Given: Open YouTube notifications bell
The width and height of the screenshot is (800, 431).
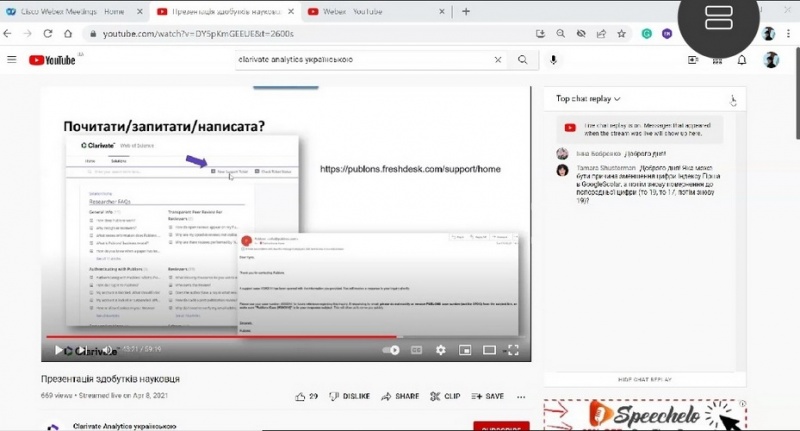Looking at the screenshot, I should pyautogui.click(x=742, y=60).
